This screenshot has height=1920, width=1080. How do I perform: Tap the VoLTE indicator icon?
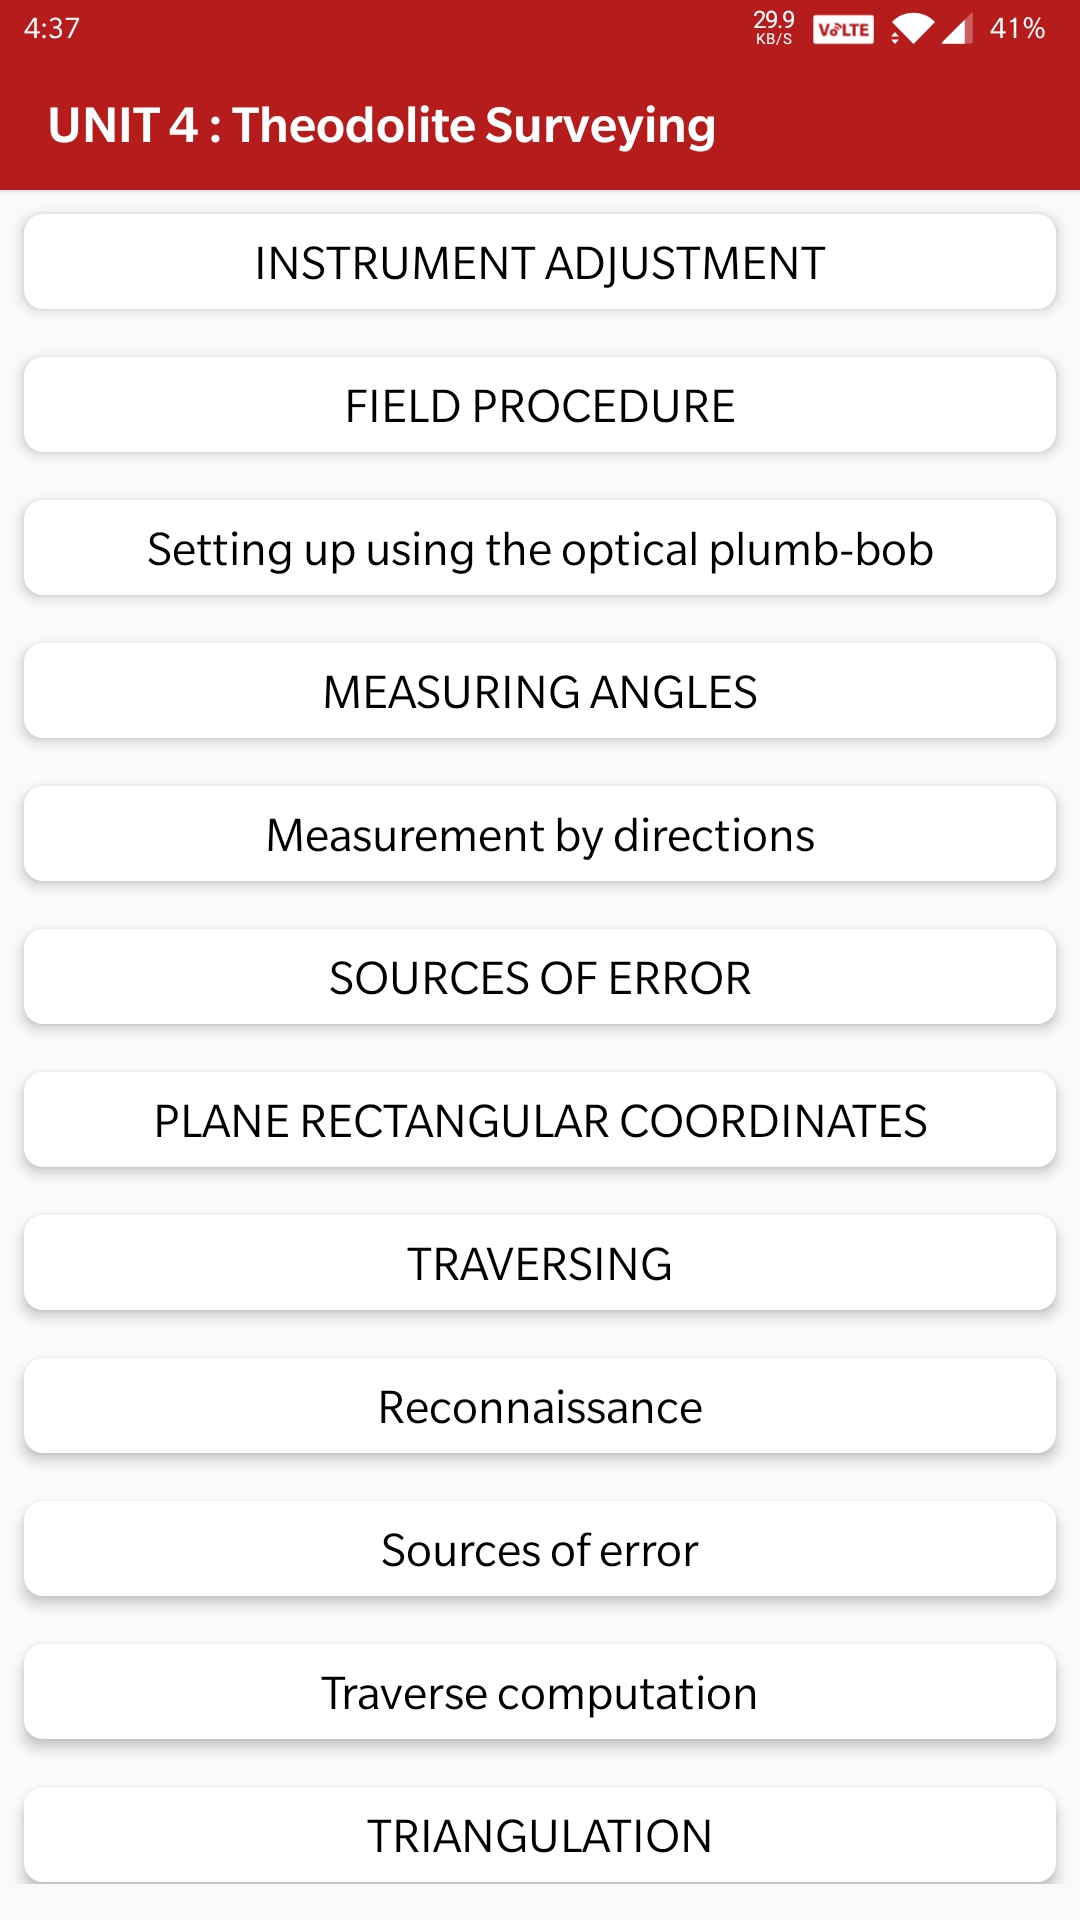coord(843,29)
